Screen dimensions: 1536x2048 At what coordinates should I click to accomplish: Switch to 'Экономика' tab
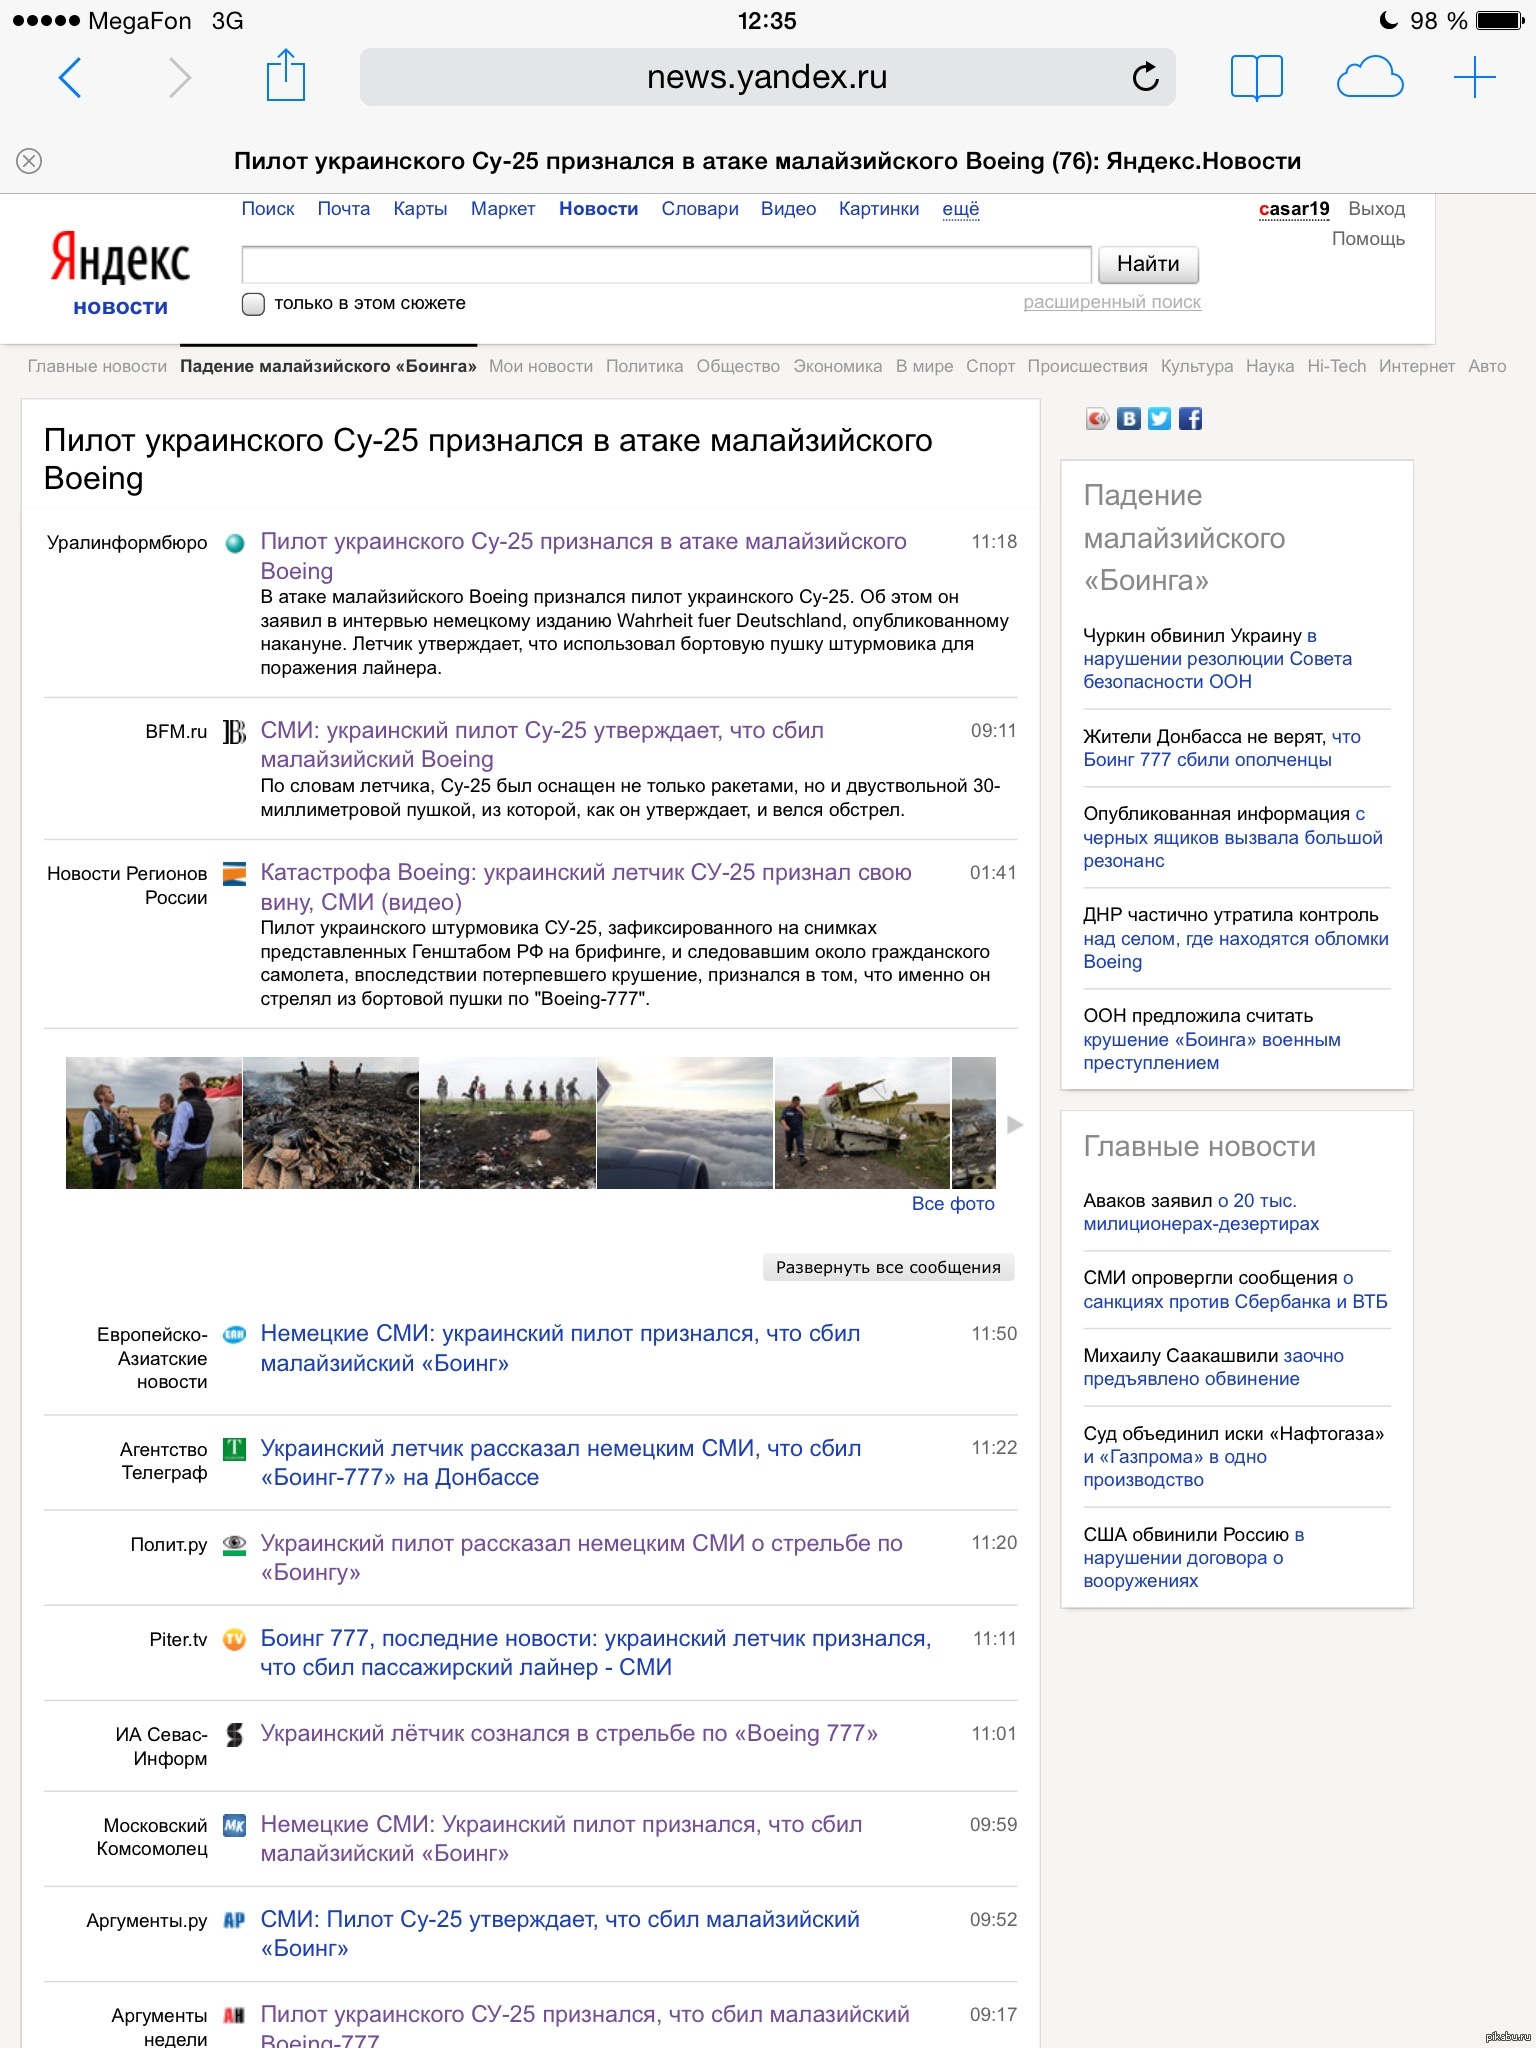pyautogui.click(x=838, y=367)
